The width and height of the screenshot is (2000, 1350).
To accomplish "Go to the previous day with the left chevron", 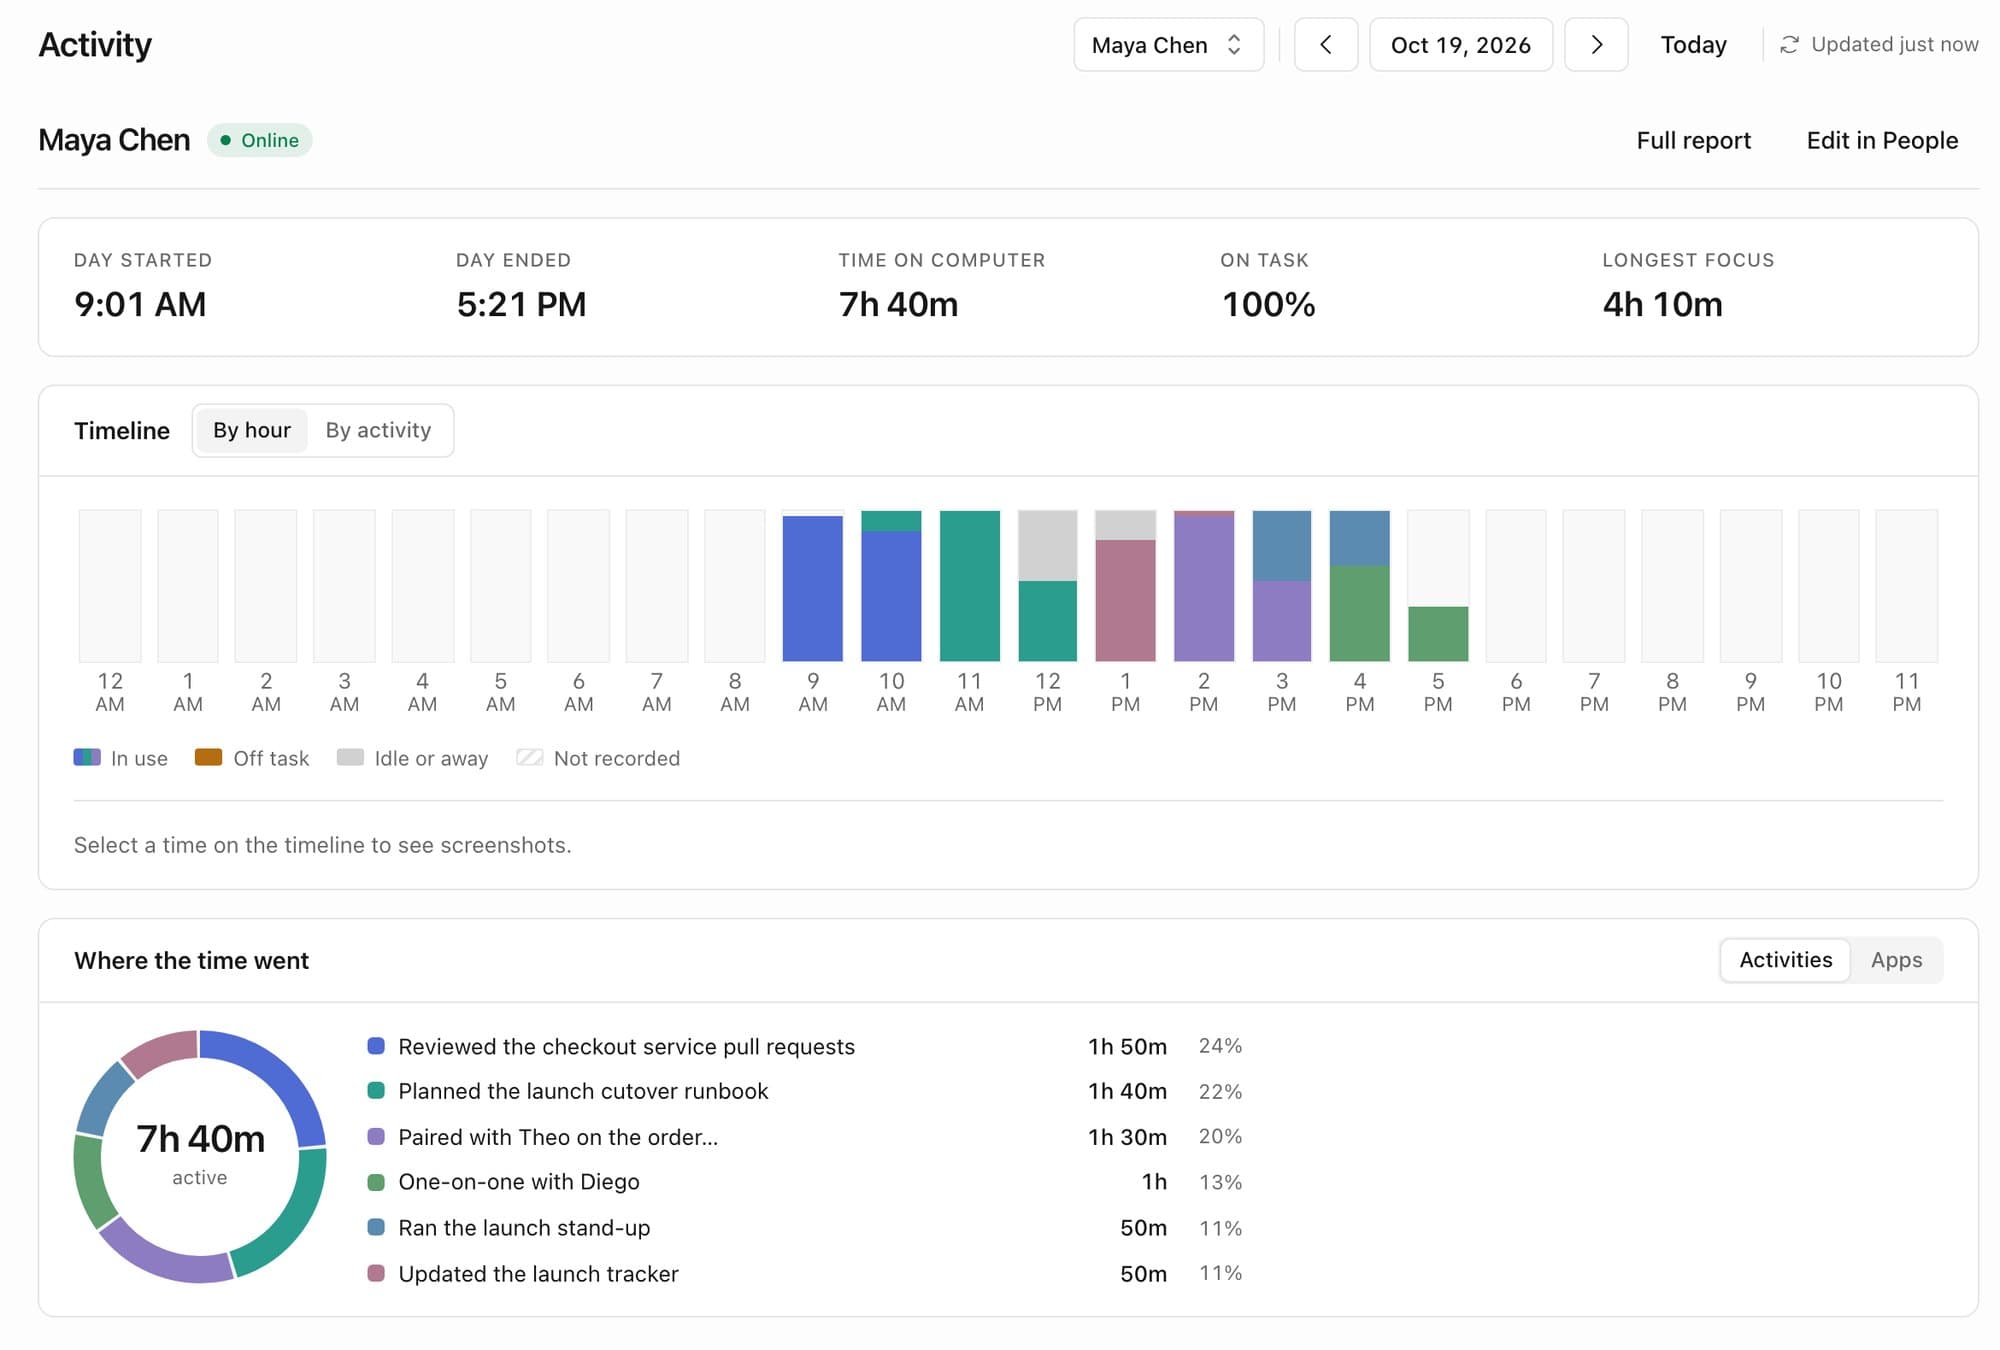I will 1326,45.
